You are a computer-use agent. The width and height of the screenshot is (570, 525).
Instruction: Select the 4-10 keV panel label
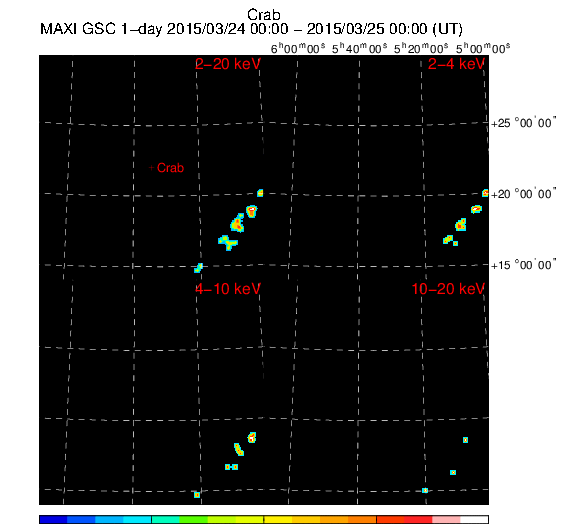[x=228, y=289]
